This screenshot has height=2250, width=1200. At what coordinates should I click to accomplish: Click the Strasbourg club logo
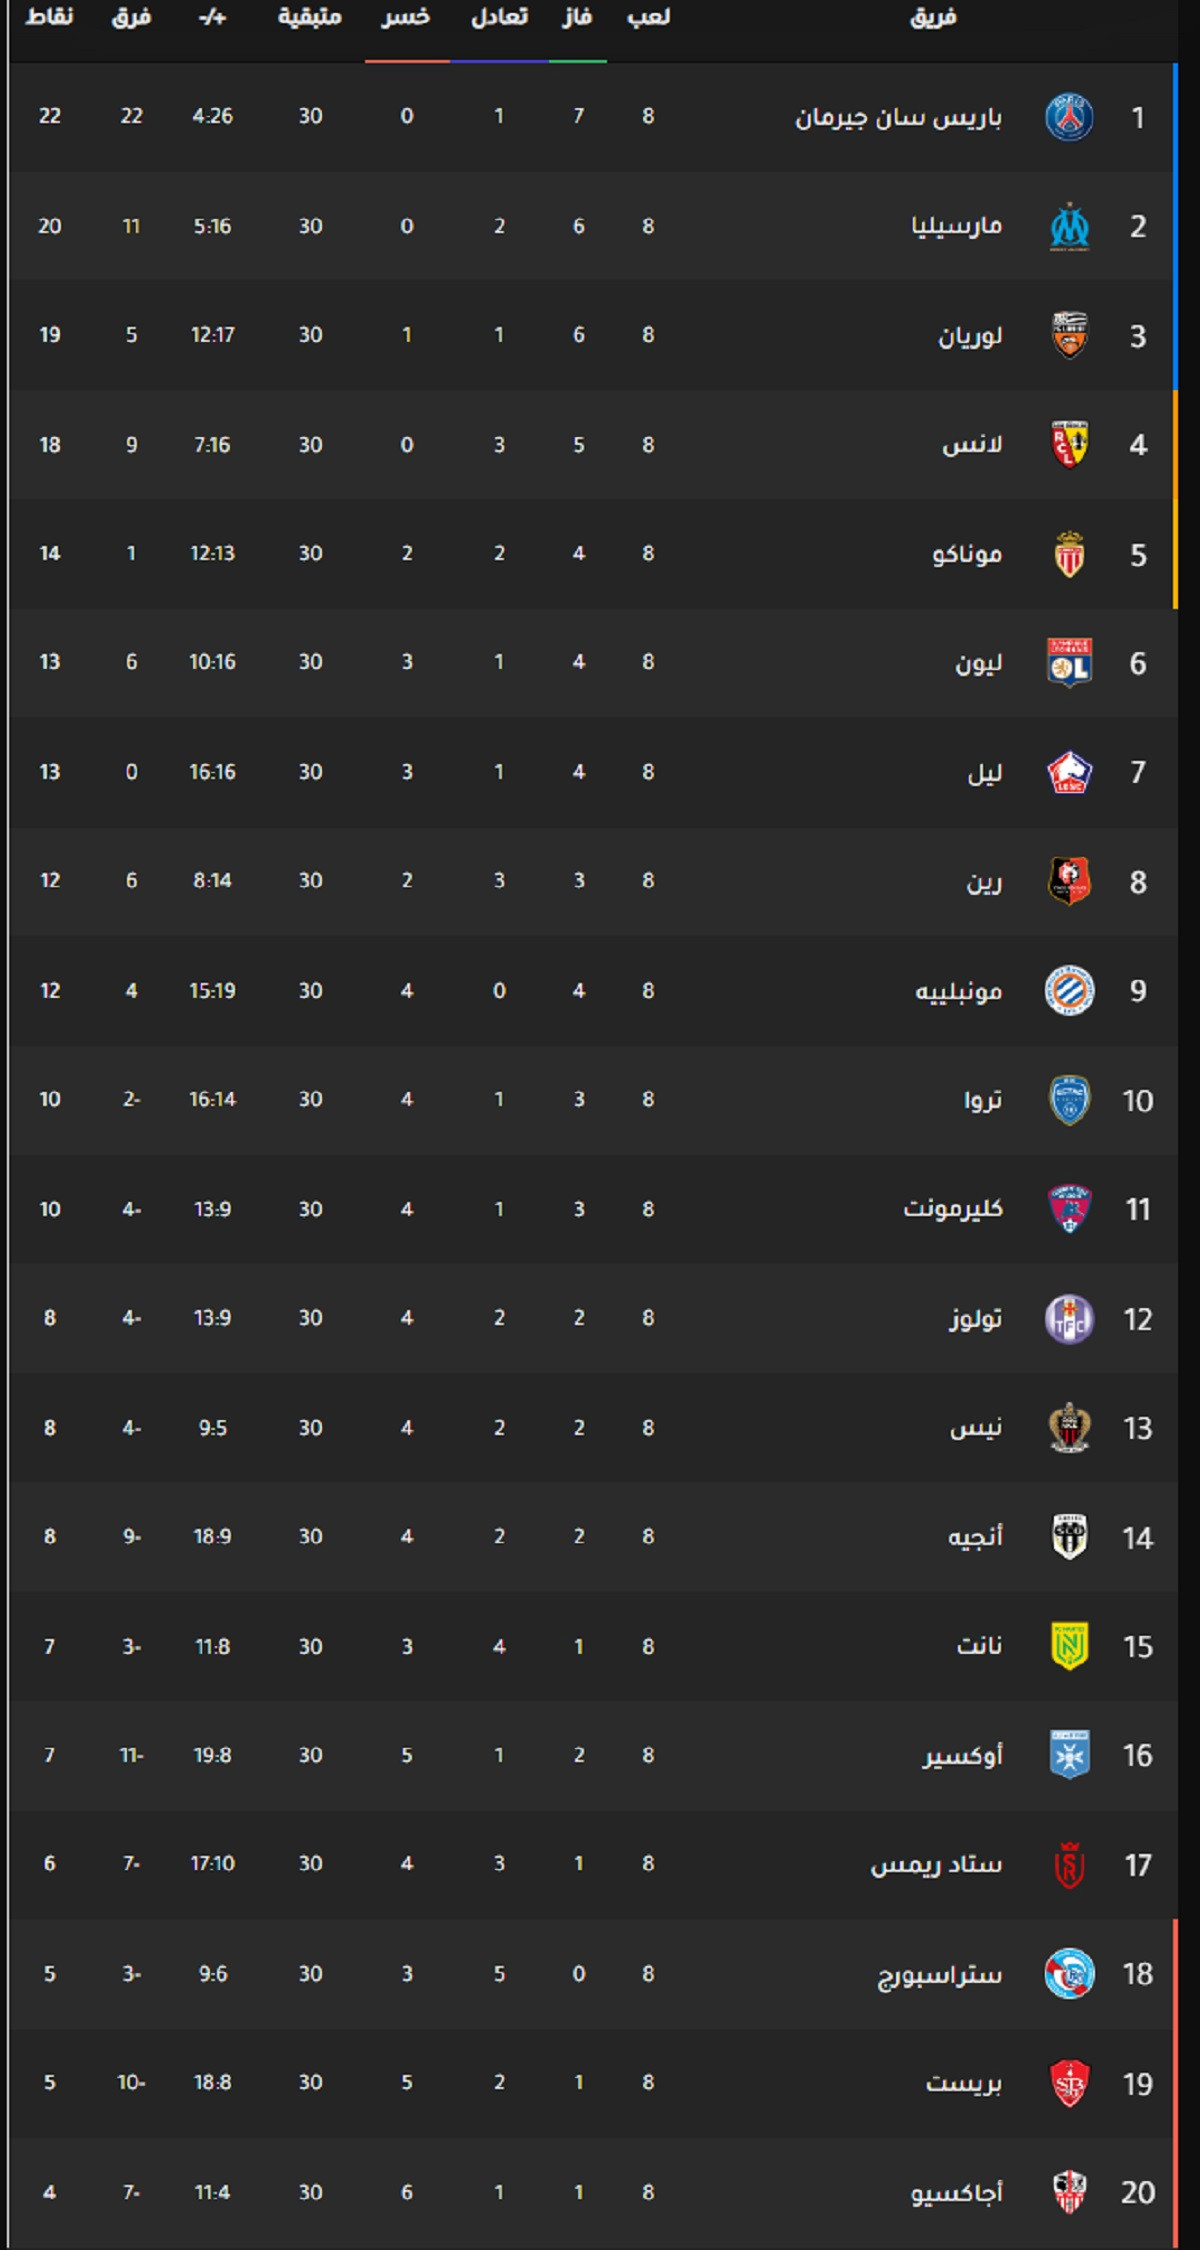[x=1069, y=1974]
